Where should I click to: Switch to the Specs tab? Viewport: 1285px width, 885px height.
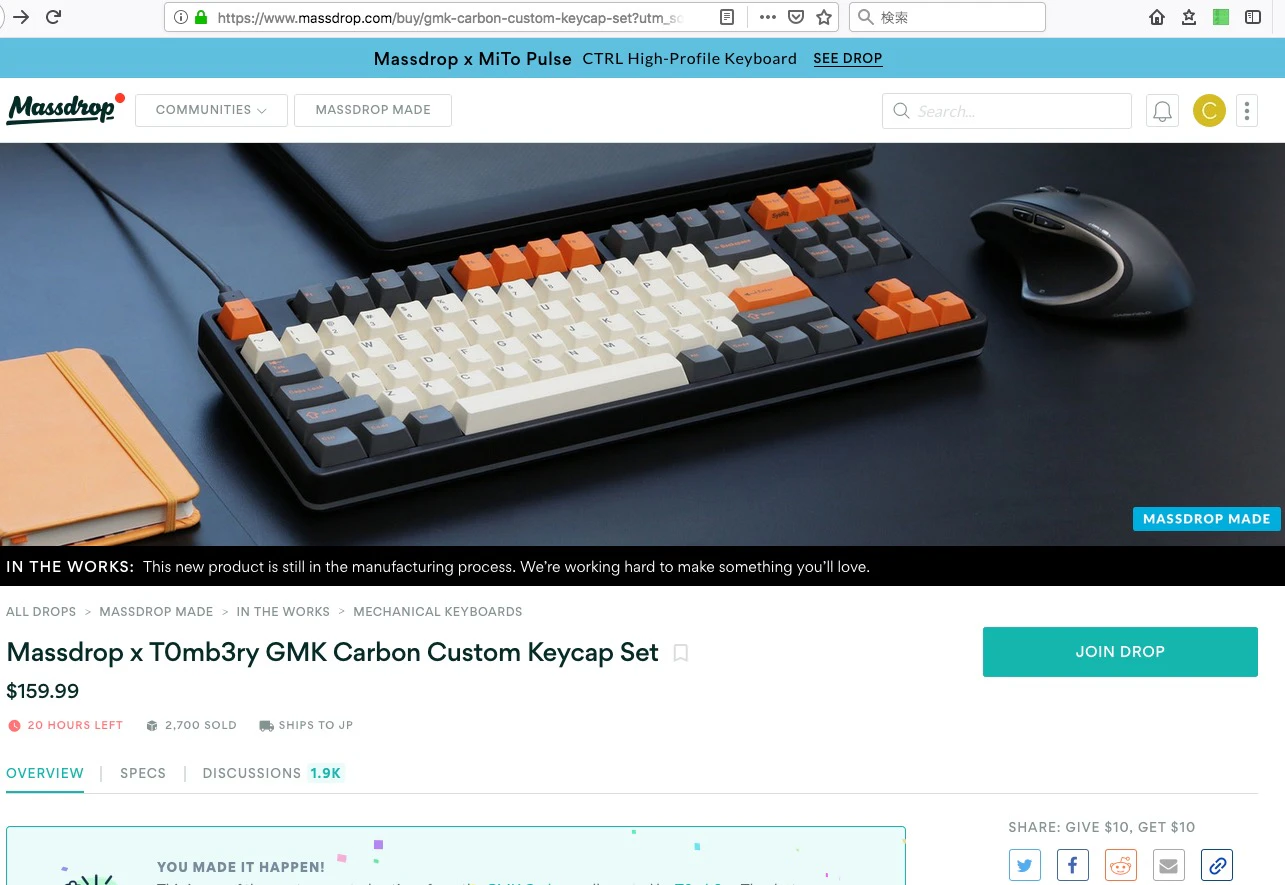[143, 773]
